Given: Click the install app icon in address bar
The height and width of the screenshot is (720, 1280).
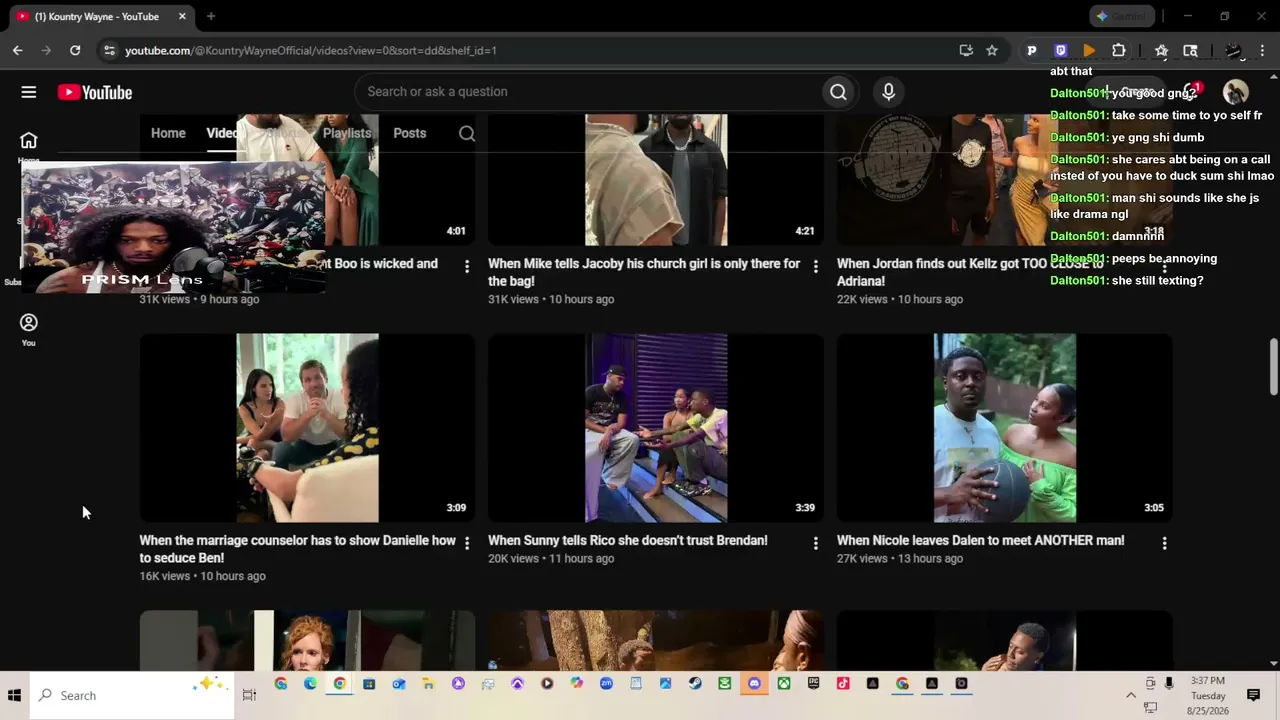Looking at the screenshot, I should pyautogui.click(x=966, y=50).
